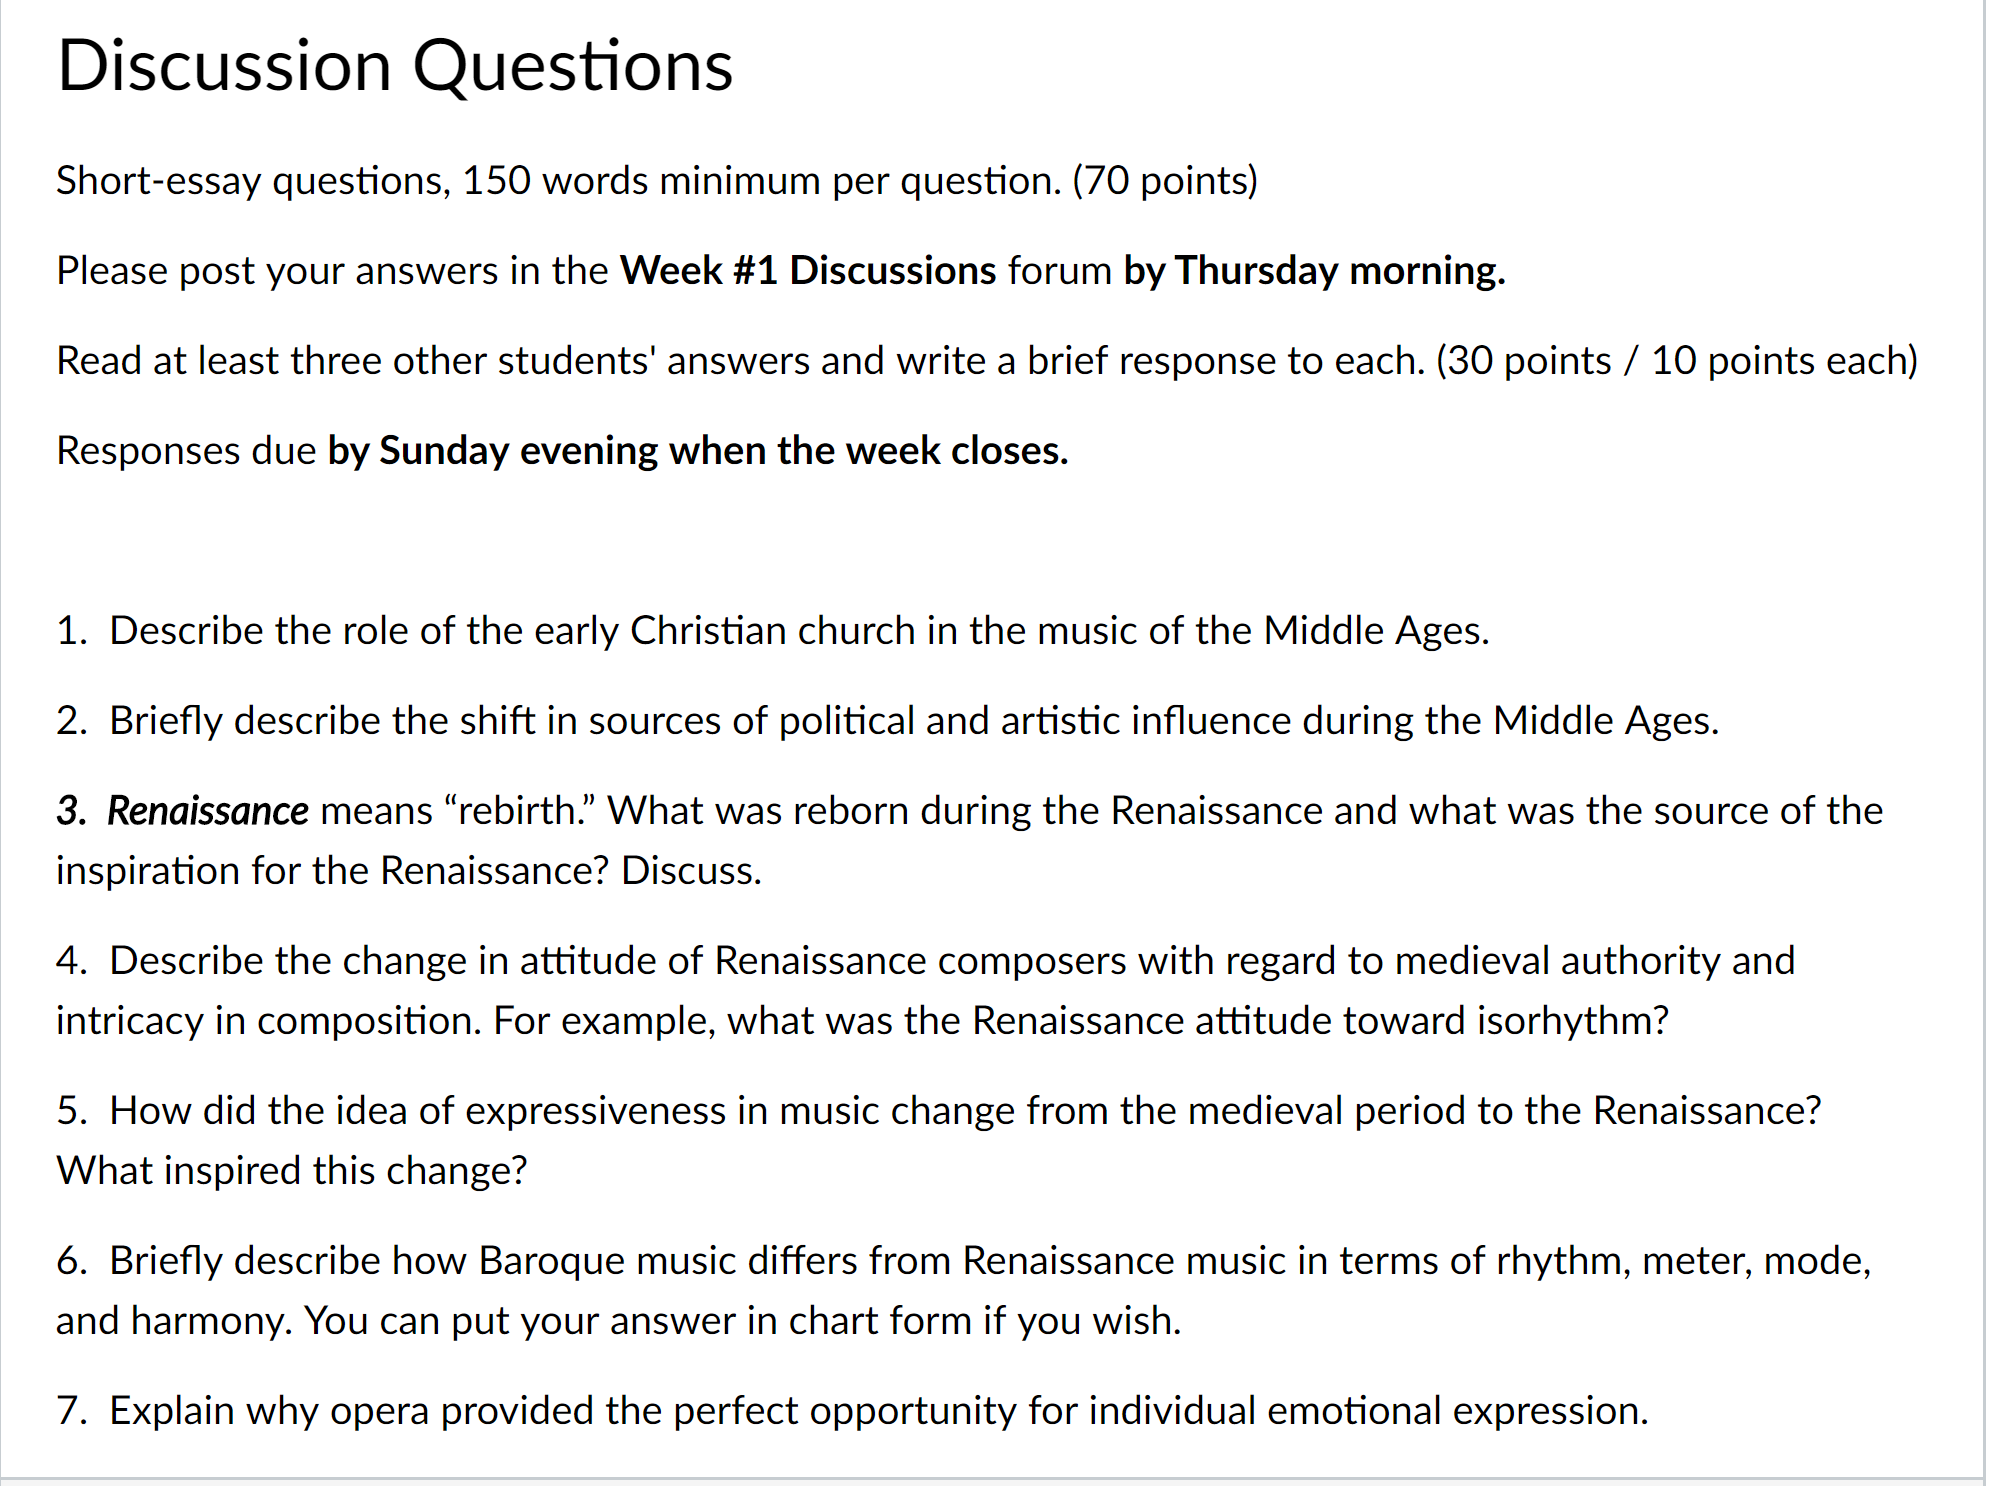Select question 2 about political and artistic influence
This screenshot has width=1993, height=1486.
point(888,721)
